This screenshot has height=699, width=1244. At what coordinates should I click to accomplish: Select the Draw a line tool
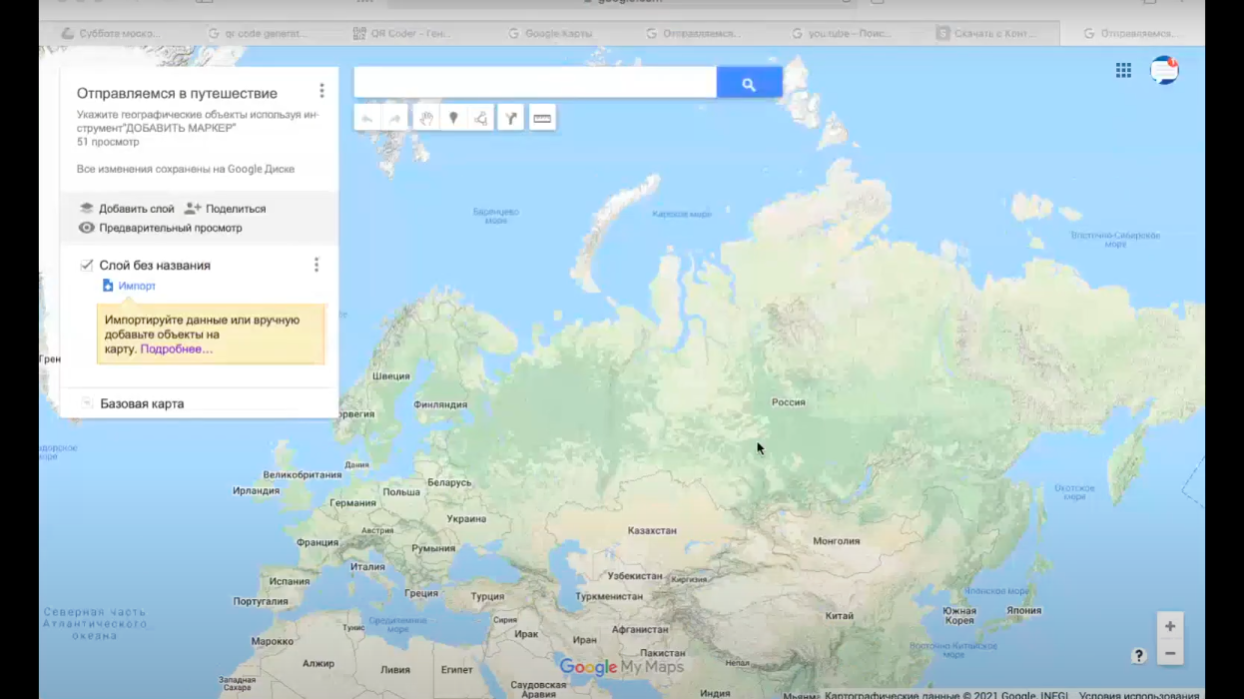(x=481, y=119)
